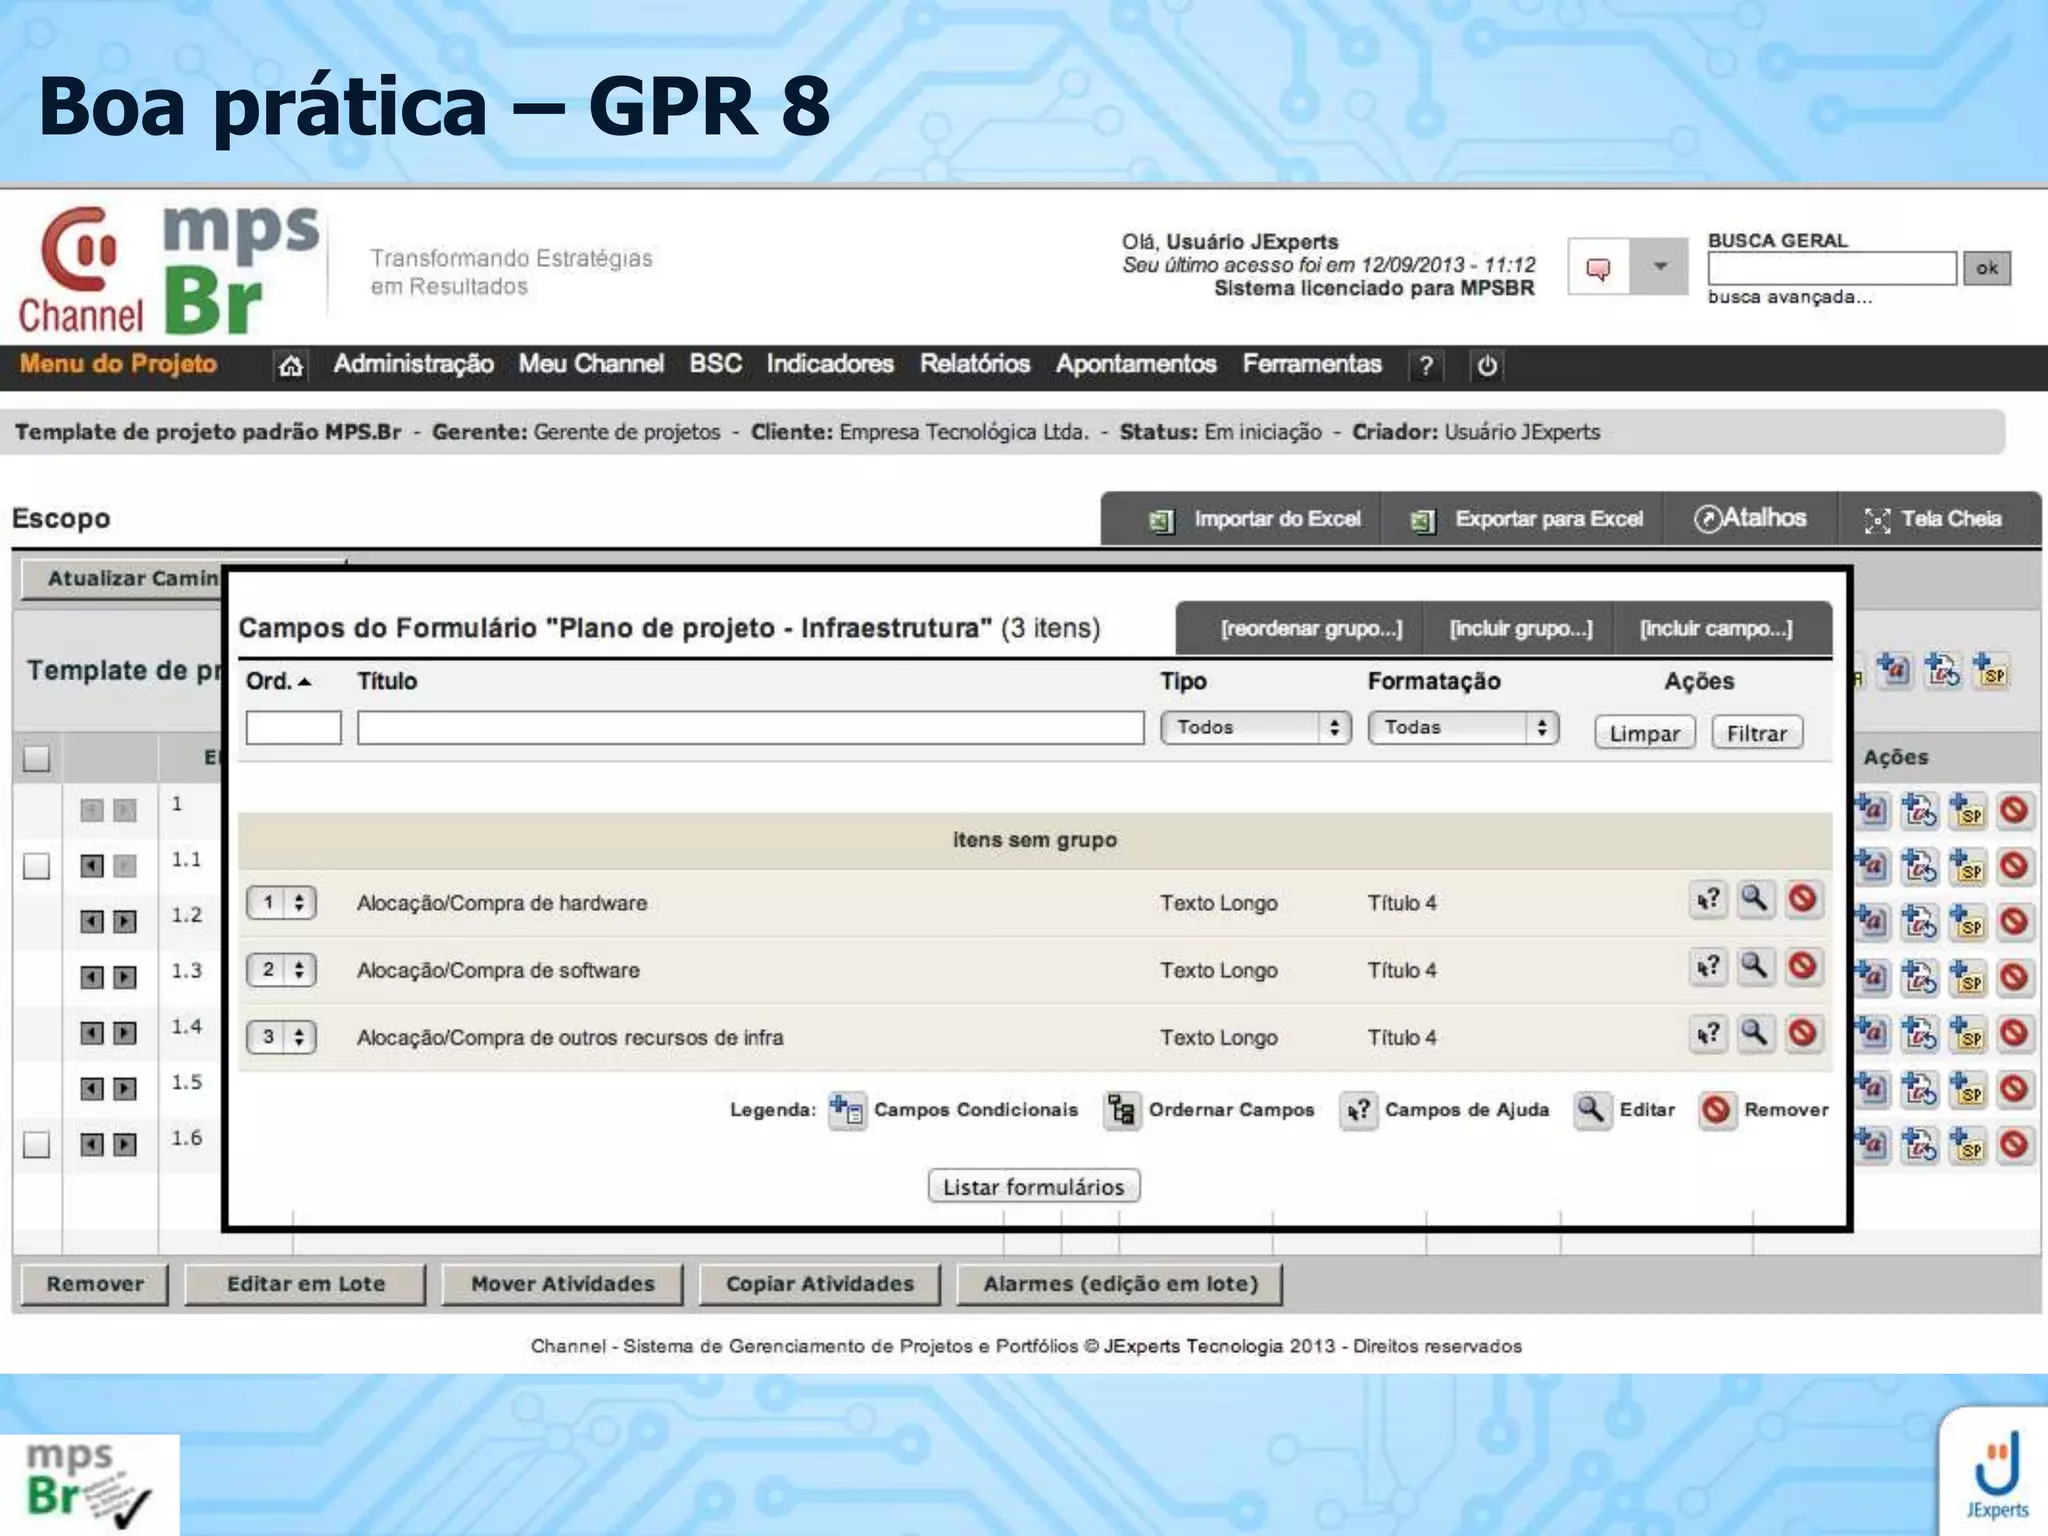This screenshot has height=1536, width=2048.
Task: Focus the Ord. filter input field
Action: tap(293, 728)
